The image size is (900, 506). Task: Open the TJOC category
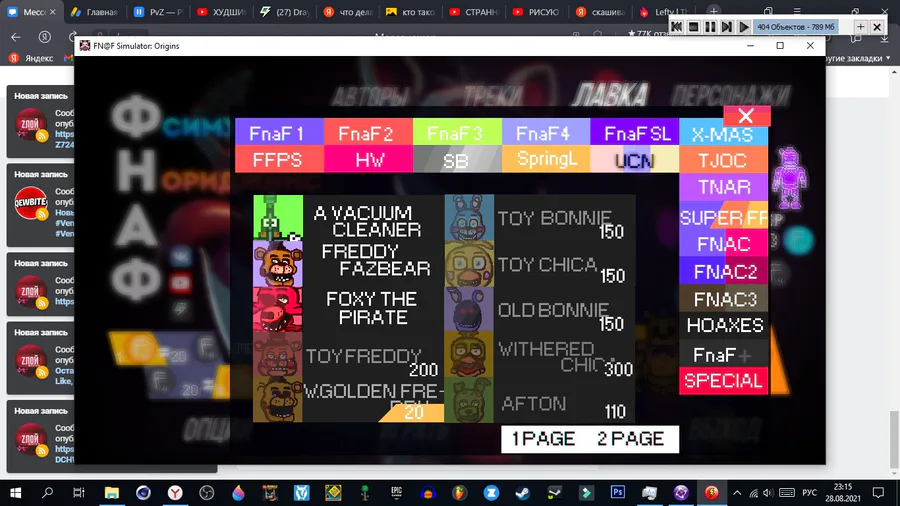coord(723,159)
